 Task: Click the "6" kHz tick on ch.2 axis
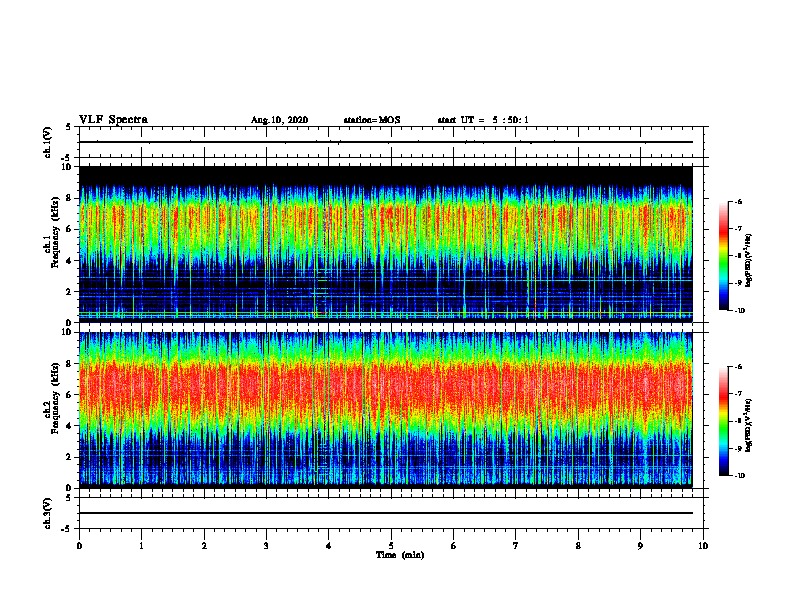coord(69,395)
